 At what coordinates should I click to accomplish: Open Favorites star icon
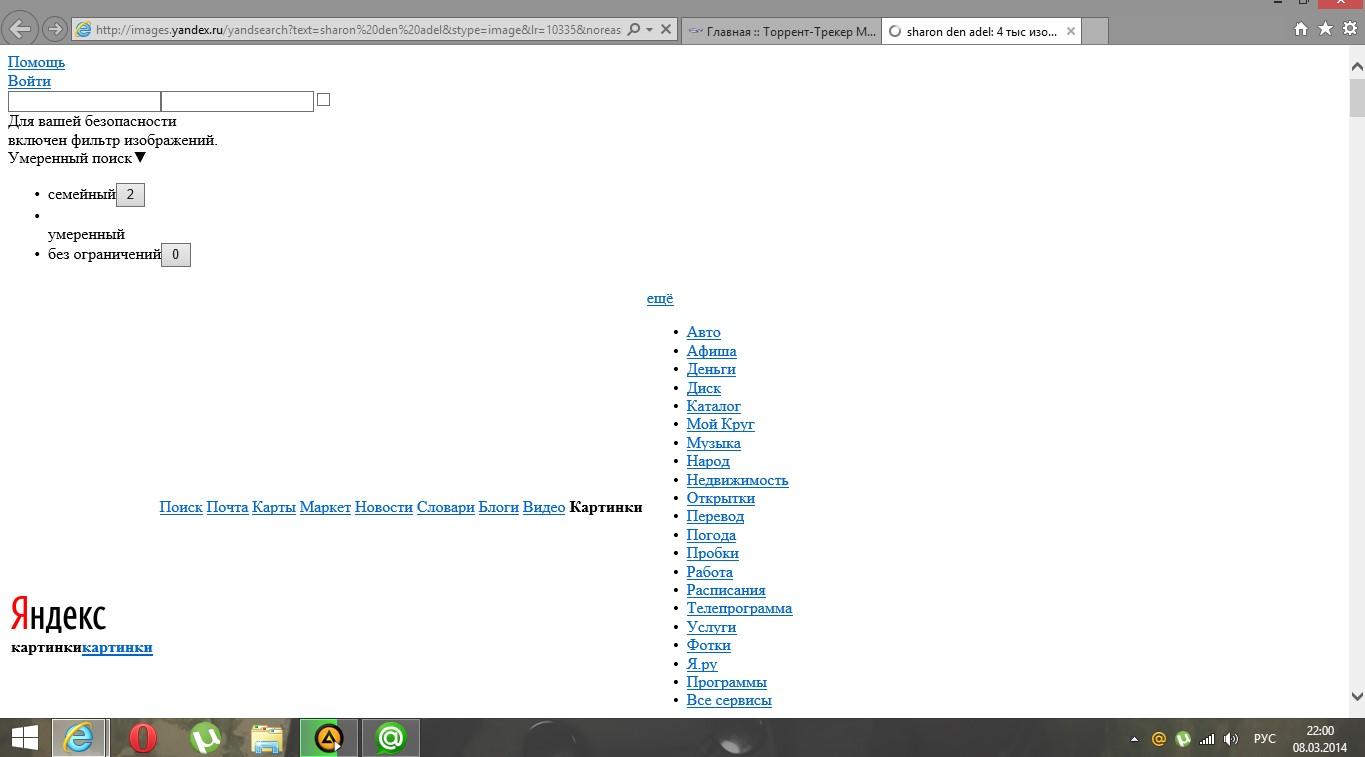pos(1325,29)
